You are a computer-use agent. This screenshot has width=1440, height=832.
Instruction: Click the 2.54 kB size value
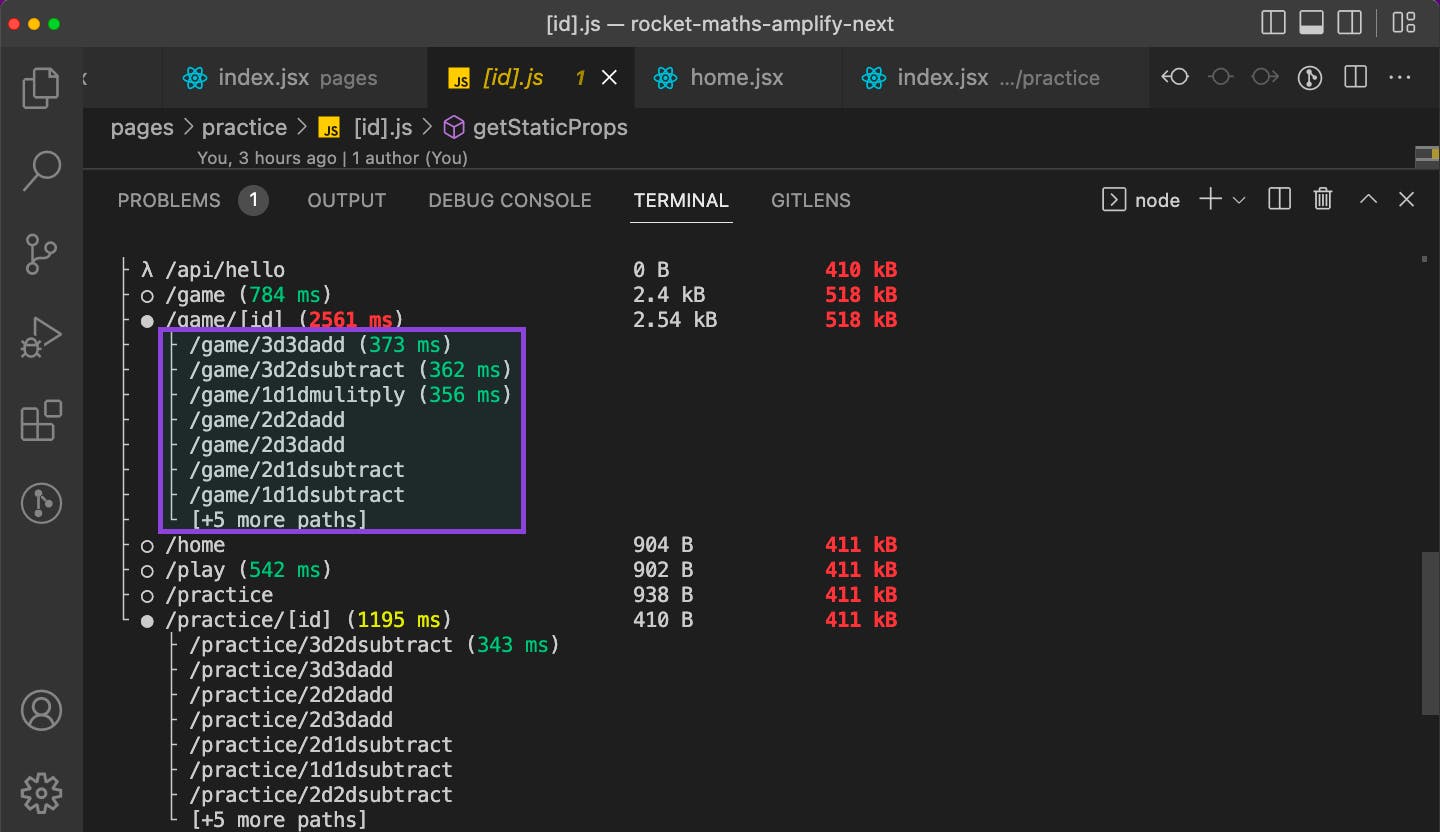[x=675, y=320]
